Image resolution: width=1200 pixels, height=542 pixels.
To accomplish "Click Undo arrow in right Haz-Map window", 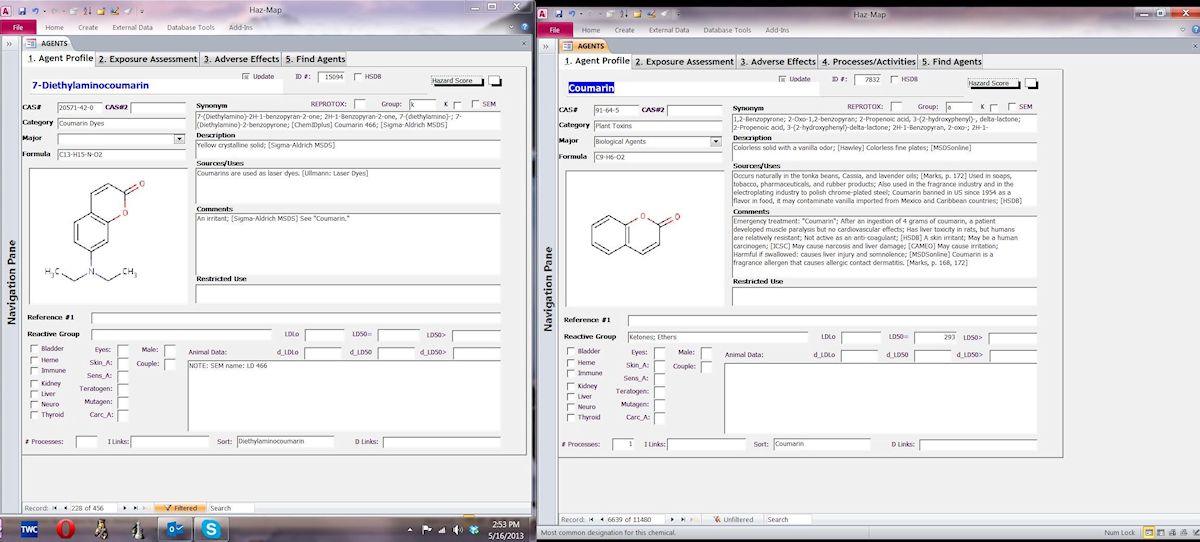I will [x=572, y=12].
